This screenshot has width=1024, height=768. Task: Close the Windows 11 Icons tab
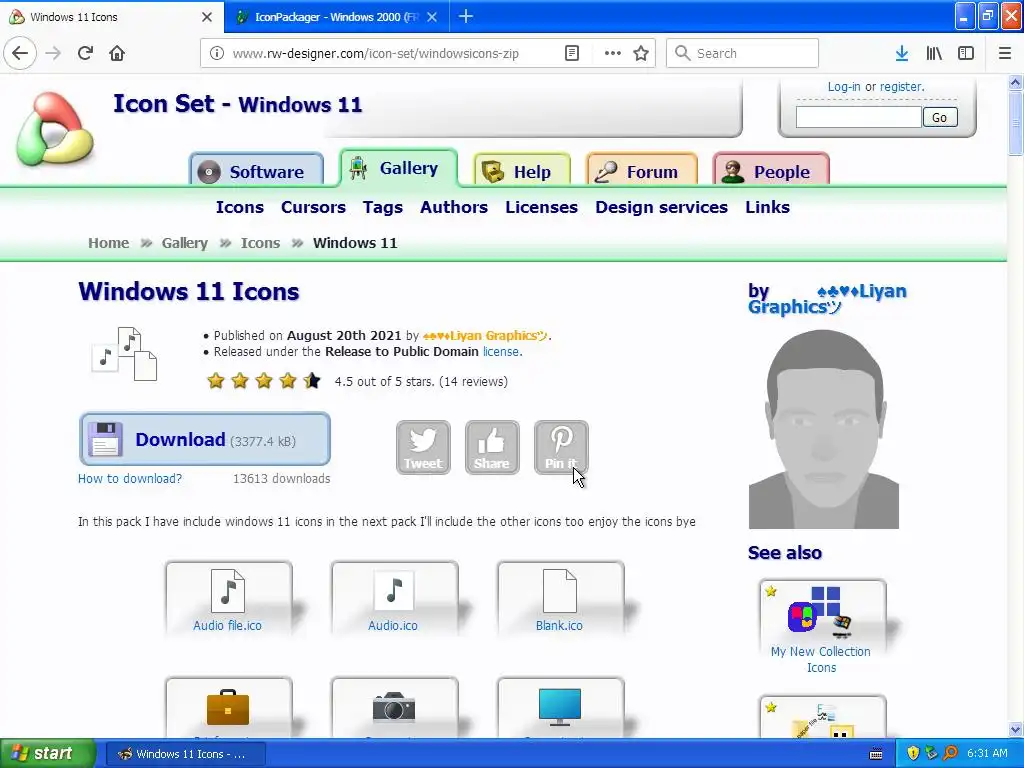[x=206, y=17]
